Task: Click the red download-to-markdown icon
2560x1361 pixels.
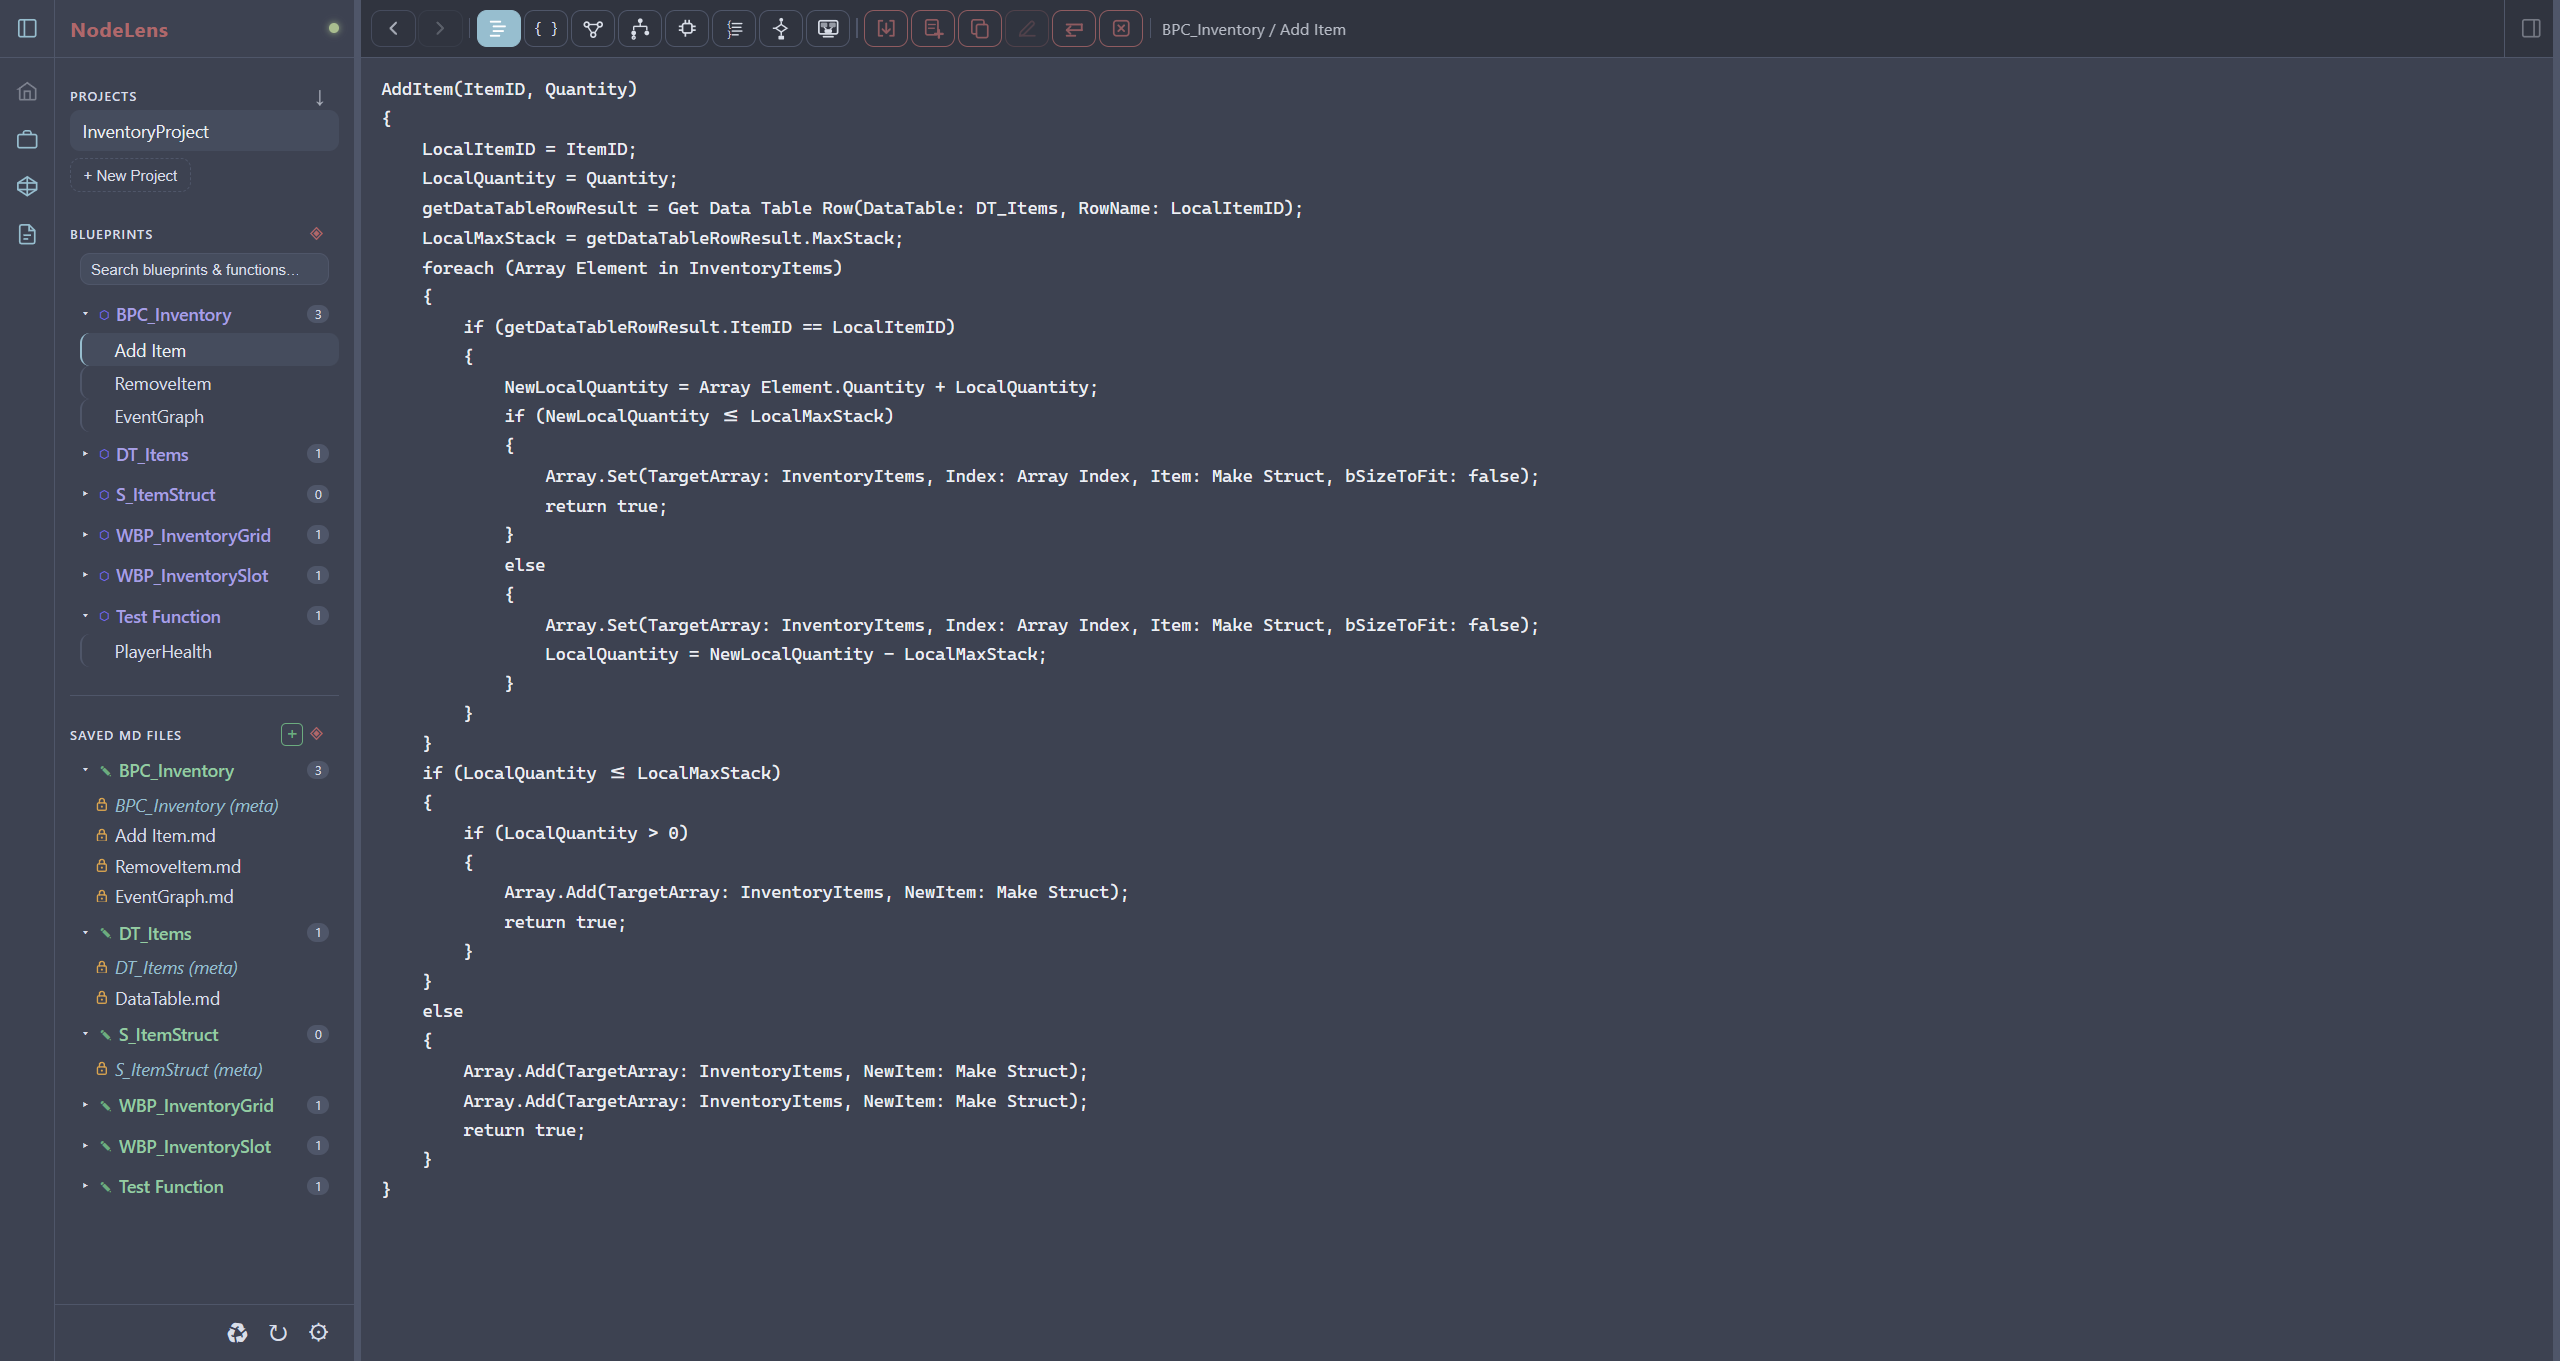Action: (886, 29)
